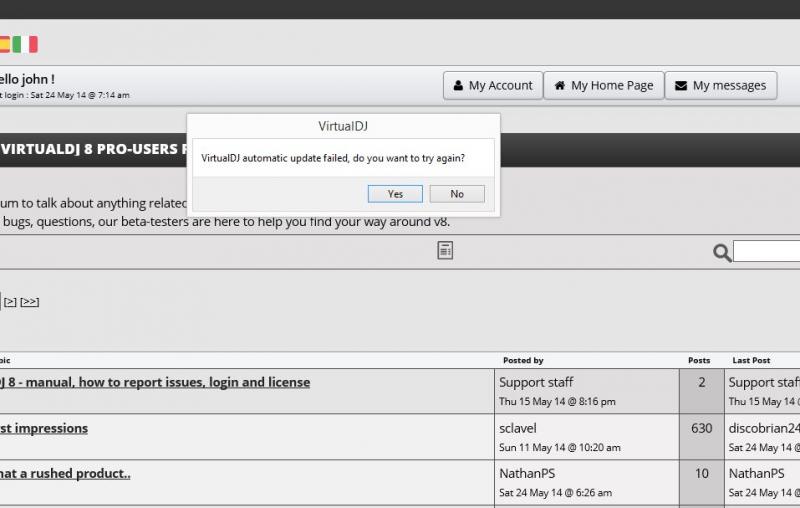Viewport: 800px width, 508px height.
Task: Open My messages
Action: (x=721, y=85)
